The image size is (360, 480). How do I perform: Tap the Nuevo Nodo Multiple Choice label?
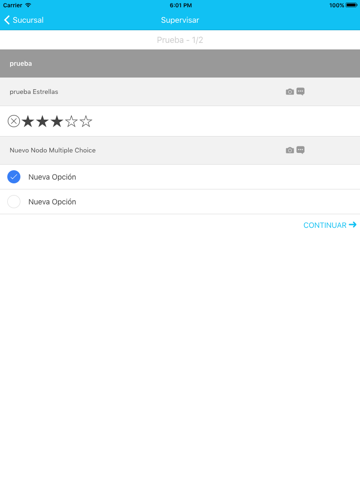coord(53,150)
